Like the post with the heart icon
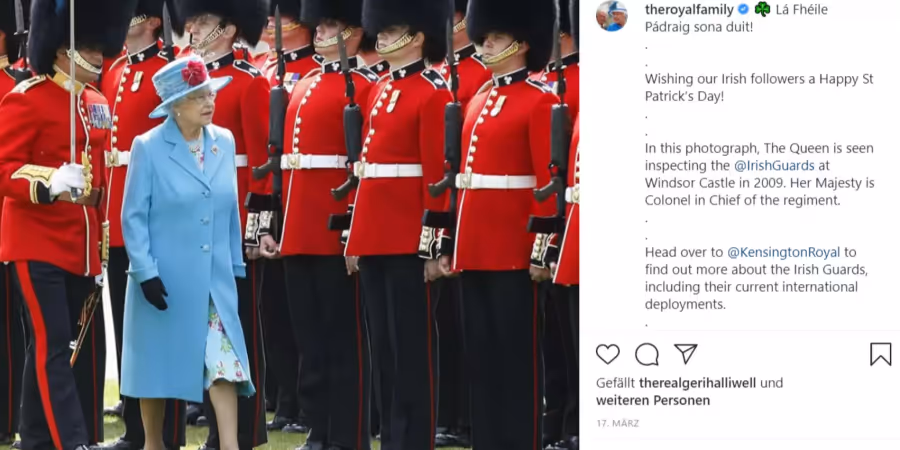The height and width of the screenshot is (450, 900). pyautogui.click(x=607, y=354)
